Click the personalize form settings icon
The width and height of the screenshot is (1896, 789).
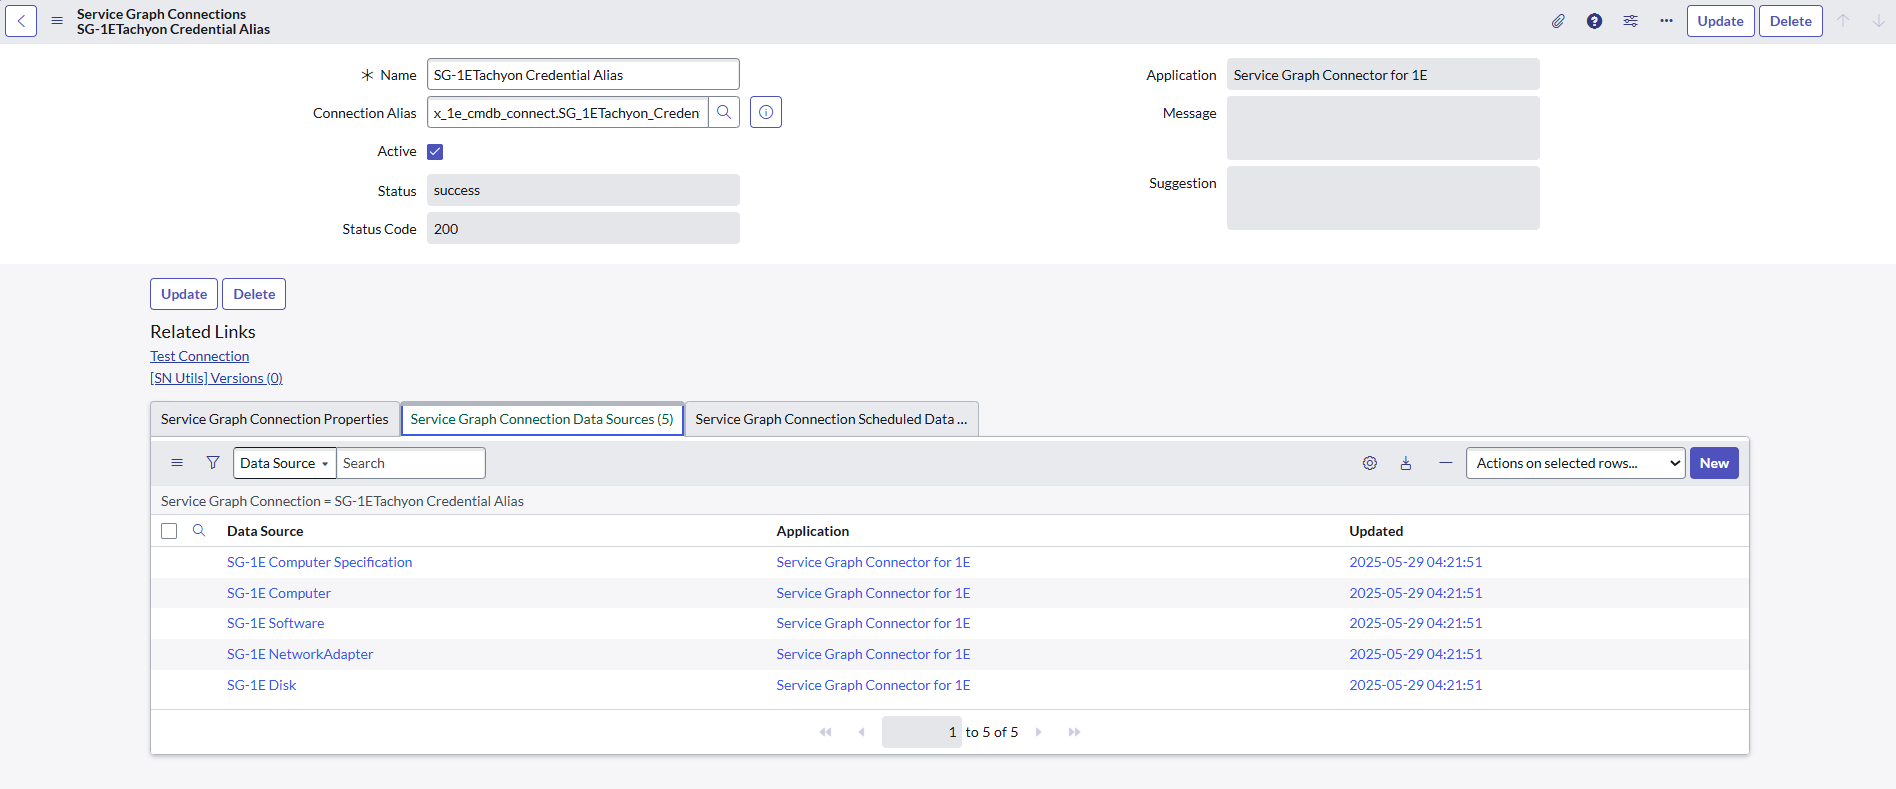(1630, 21)
